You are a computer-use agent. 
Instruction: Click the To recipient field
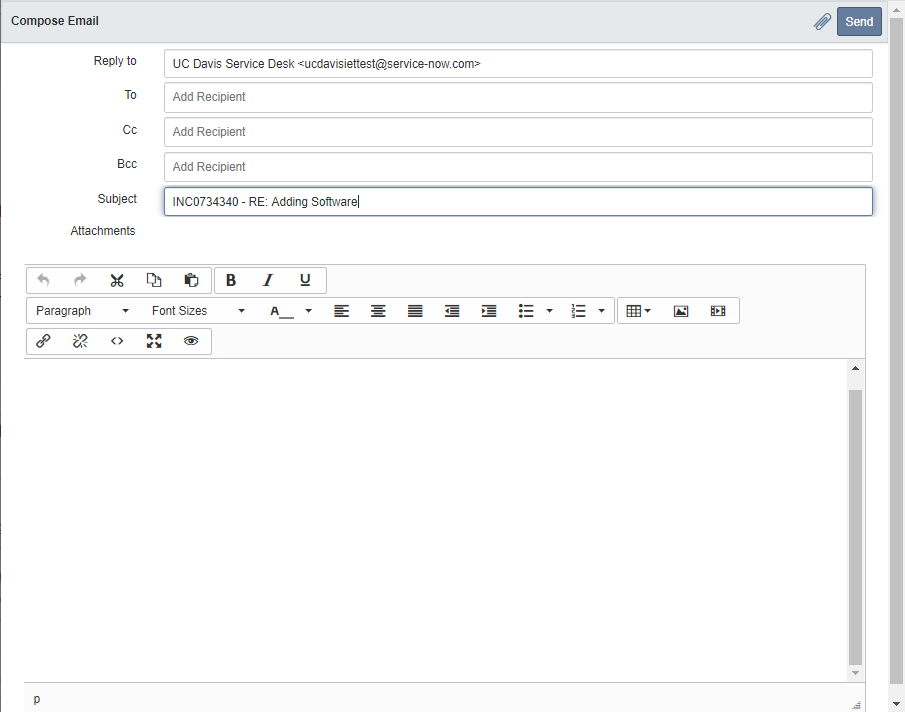pyautogui.click(x=518, y=97)
